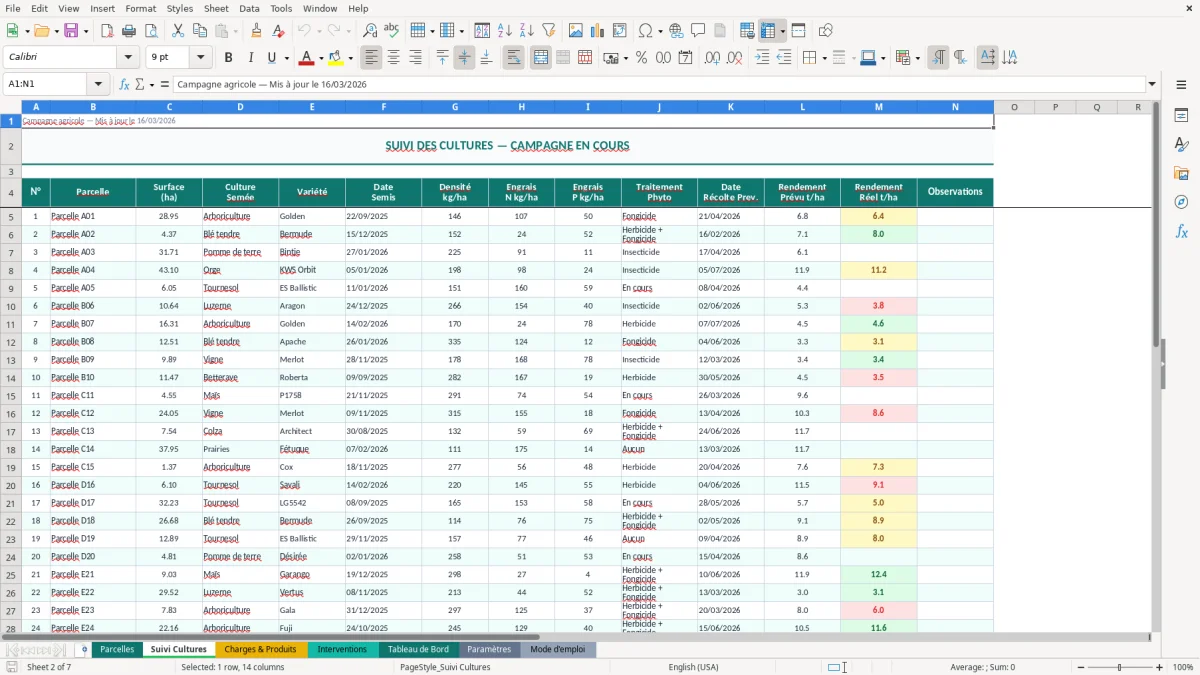Toggle Bold formatting
1200x675 pixels.
pyautogui.click(x=228, y=58)
